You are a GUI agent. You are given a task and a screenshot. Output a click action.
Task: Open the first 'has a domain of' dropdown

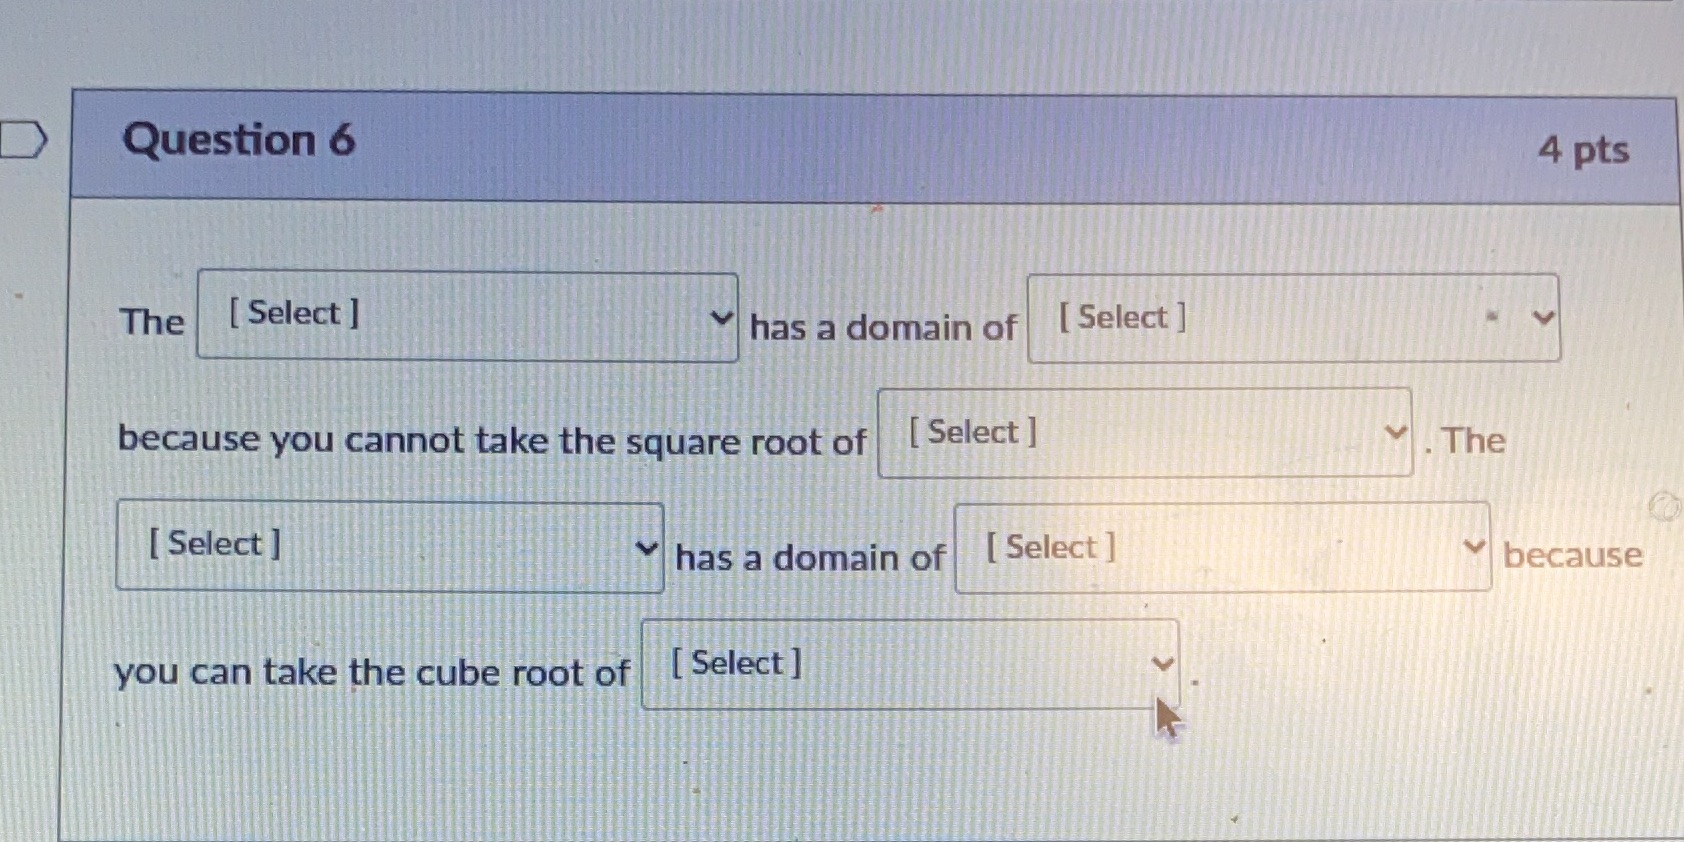pyautogui.click(x=1293, y=318)
